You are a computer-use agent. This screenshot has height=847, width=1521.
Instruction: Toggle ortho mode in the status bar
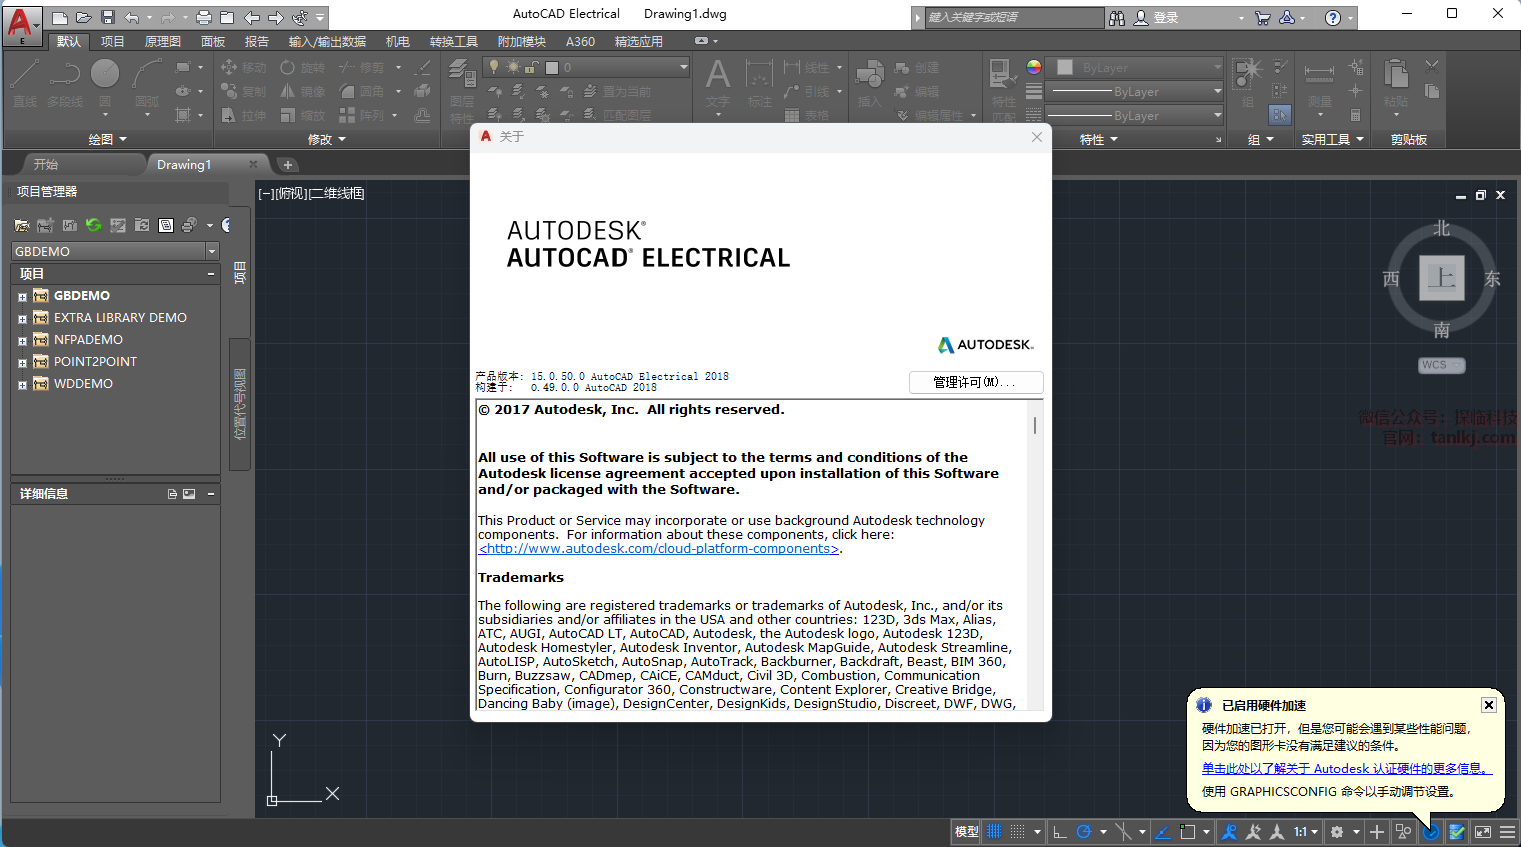(1060, 832)
